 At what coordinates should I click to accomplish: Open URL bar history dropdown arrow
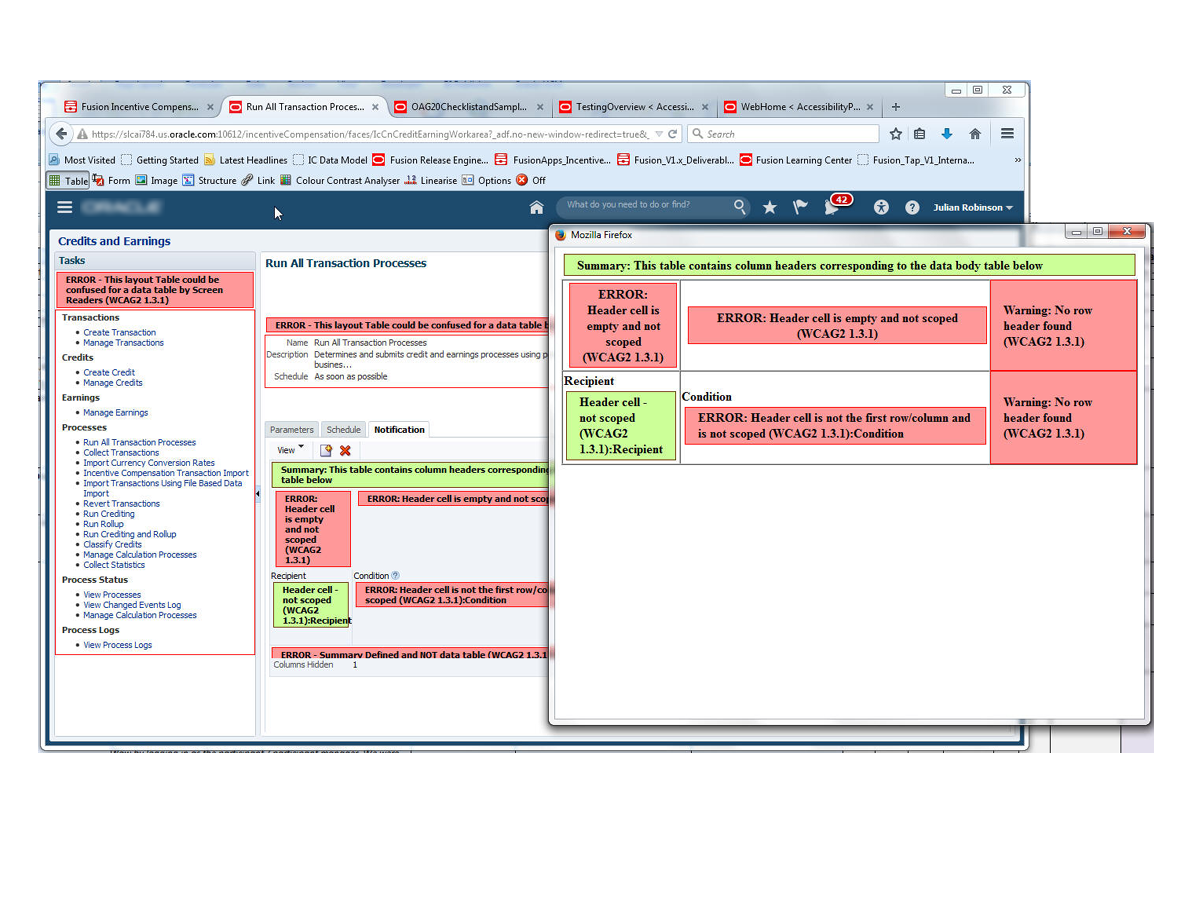pyautogui.click(x=658, y=133)
